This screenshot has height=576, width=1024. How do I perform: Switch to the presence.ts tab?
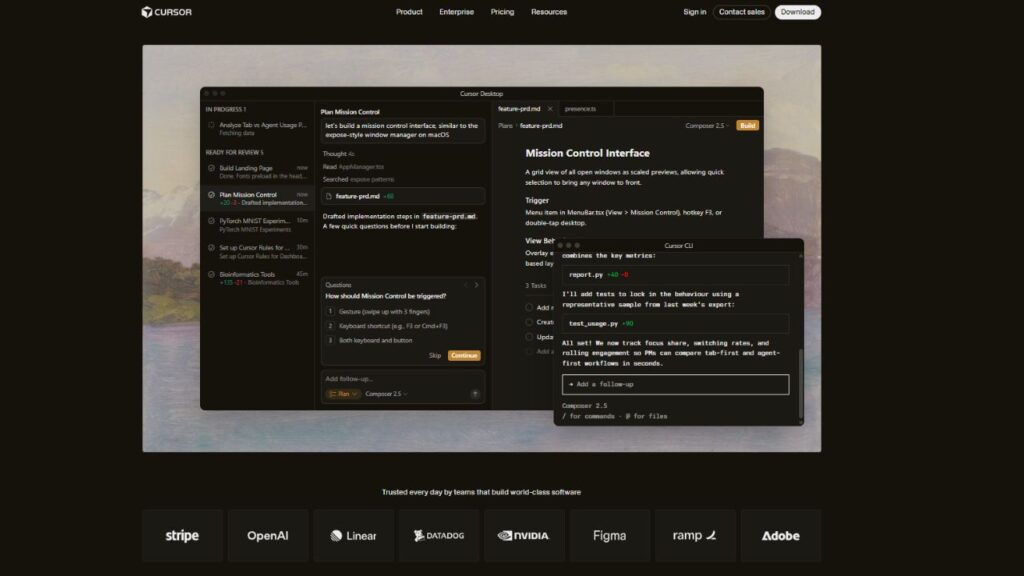coord(581,109)
